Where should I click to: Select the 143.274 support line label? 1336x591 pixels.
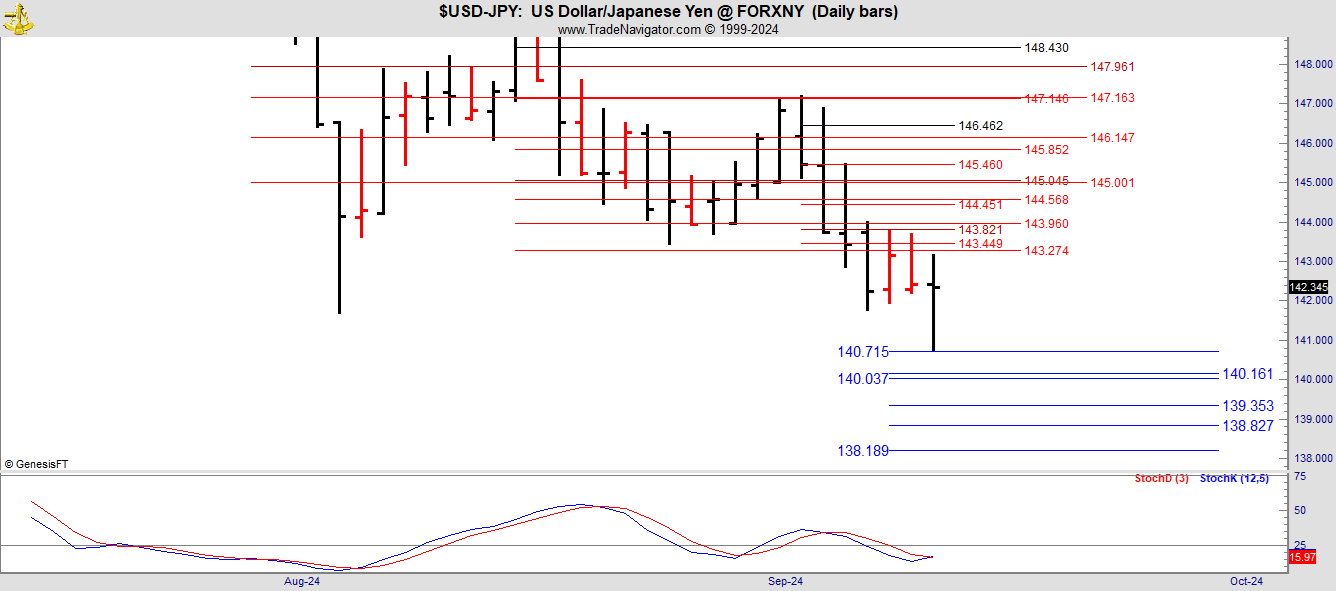1046,251
